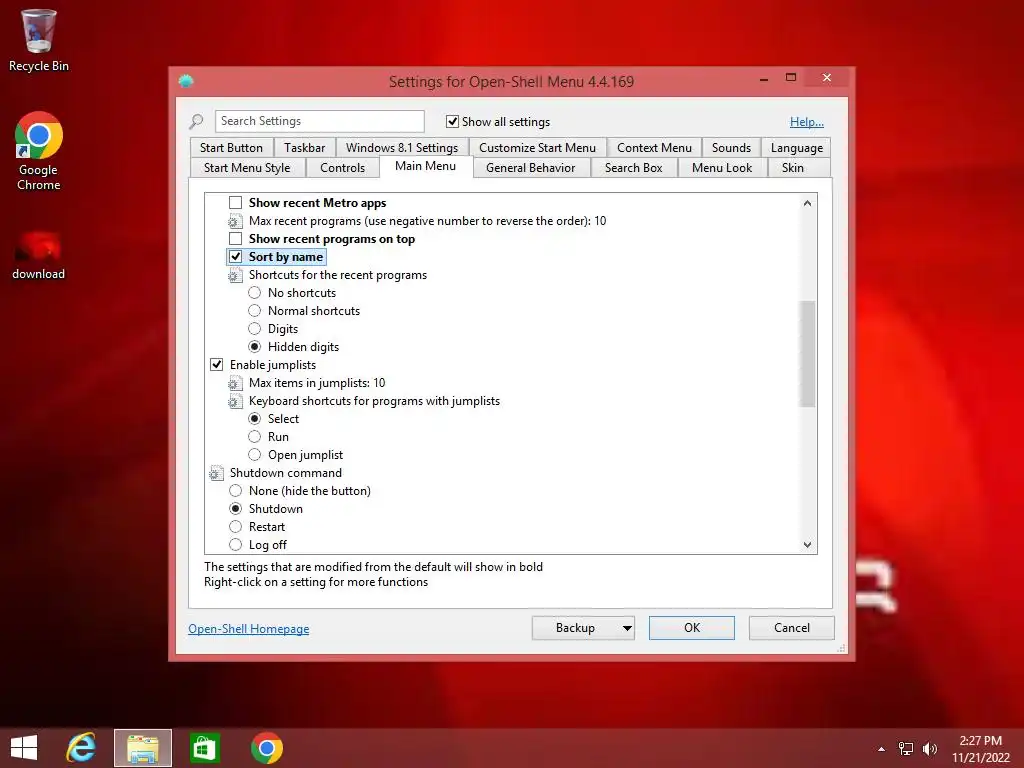The height and width of the screenshot is (768, 1024).
Task: Click the OK button
Action: (692, 628)
